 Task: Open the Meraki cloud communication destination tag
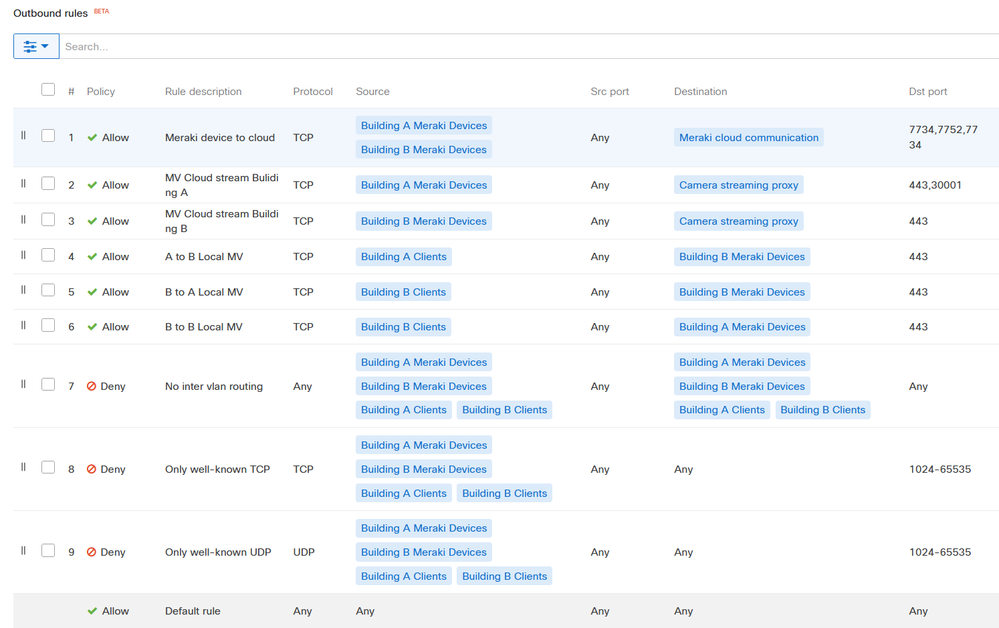pyautogui.click(x=748, y=138)
